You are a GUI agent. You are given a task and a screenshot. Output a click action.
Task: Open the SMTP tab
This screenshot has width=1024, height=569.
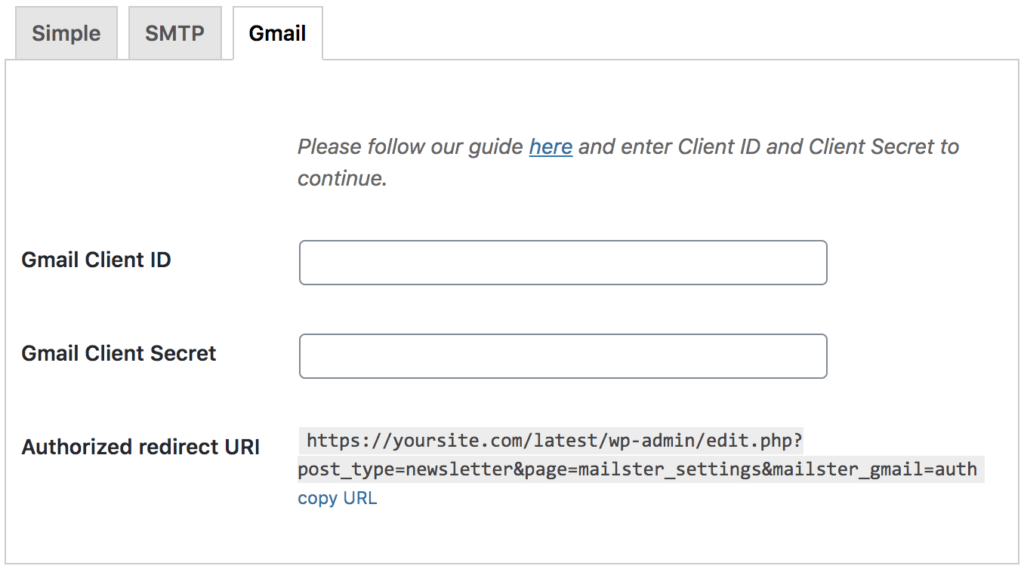(175, 33)
